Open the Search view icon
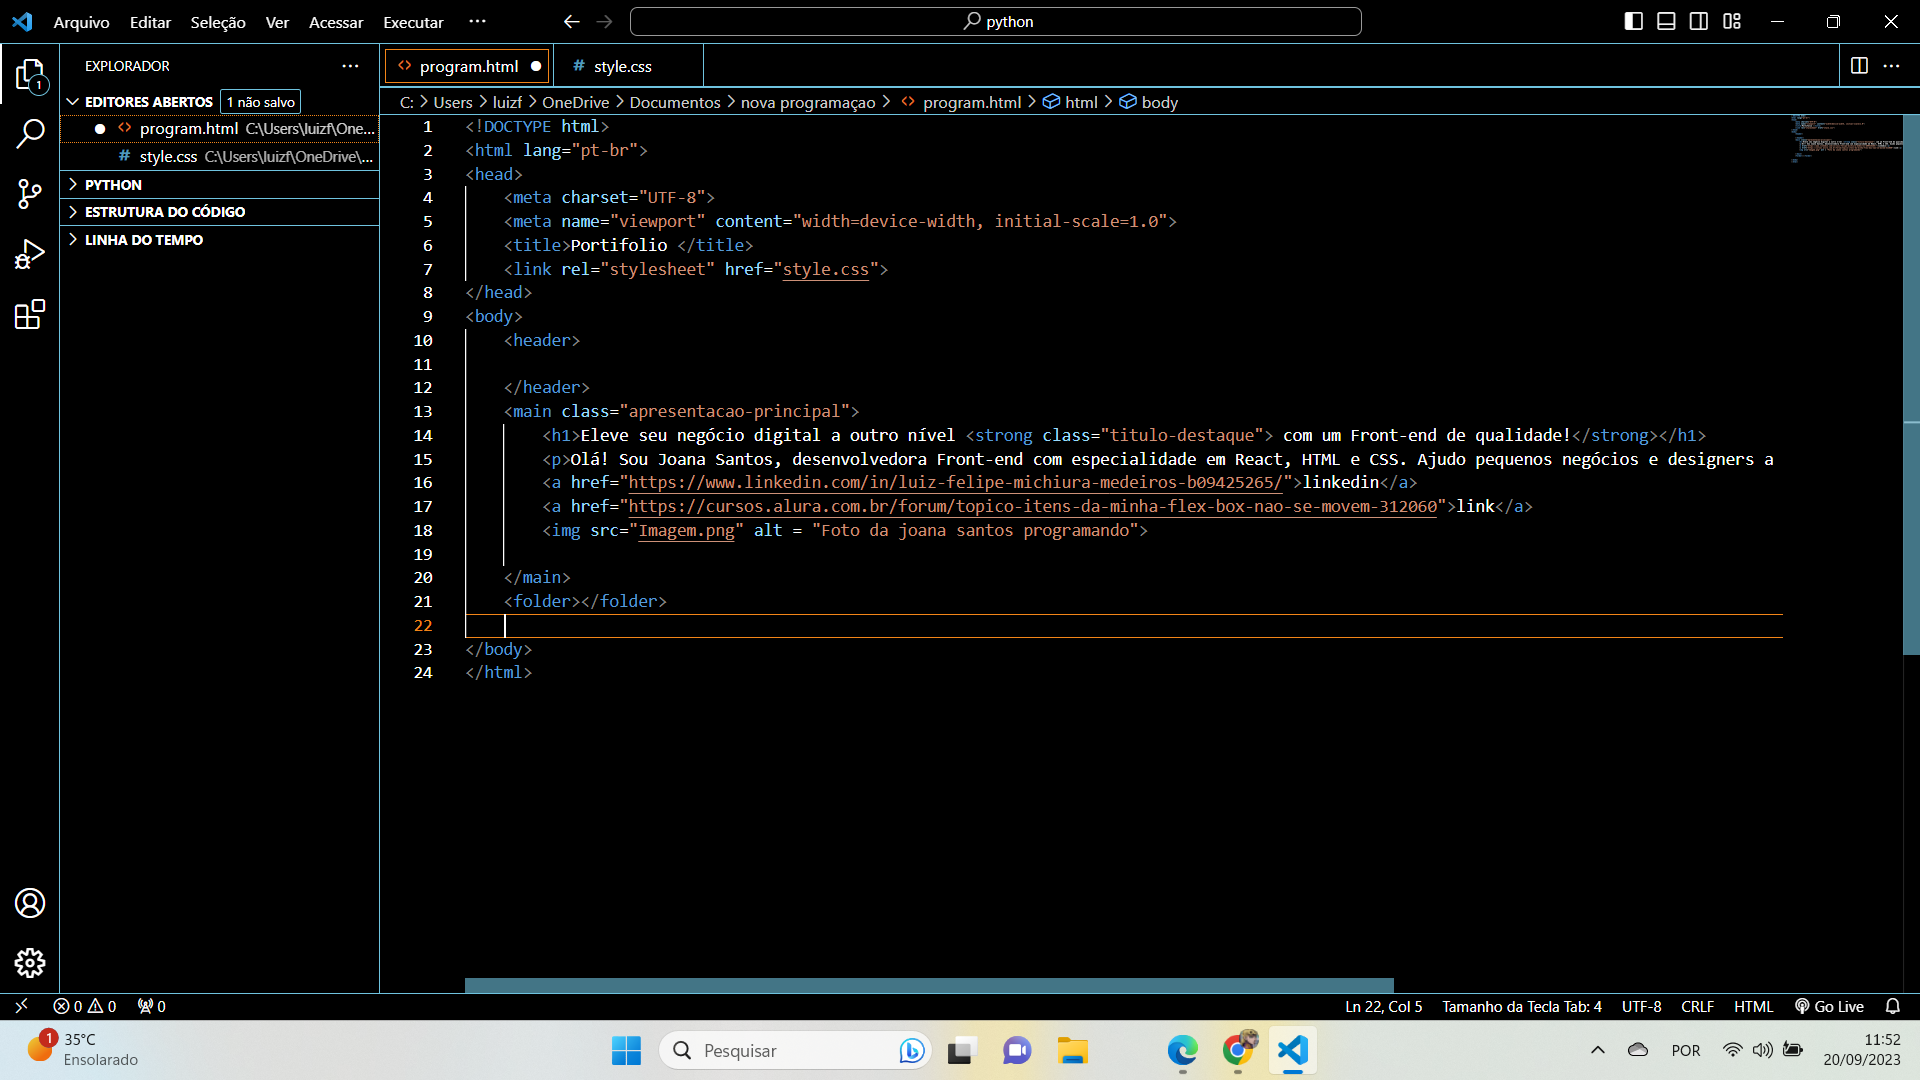This screenshot has width=1920, height=1080. [x=30, y=133]
